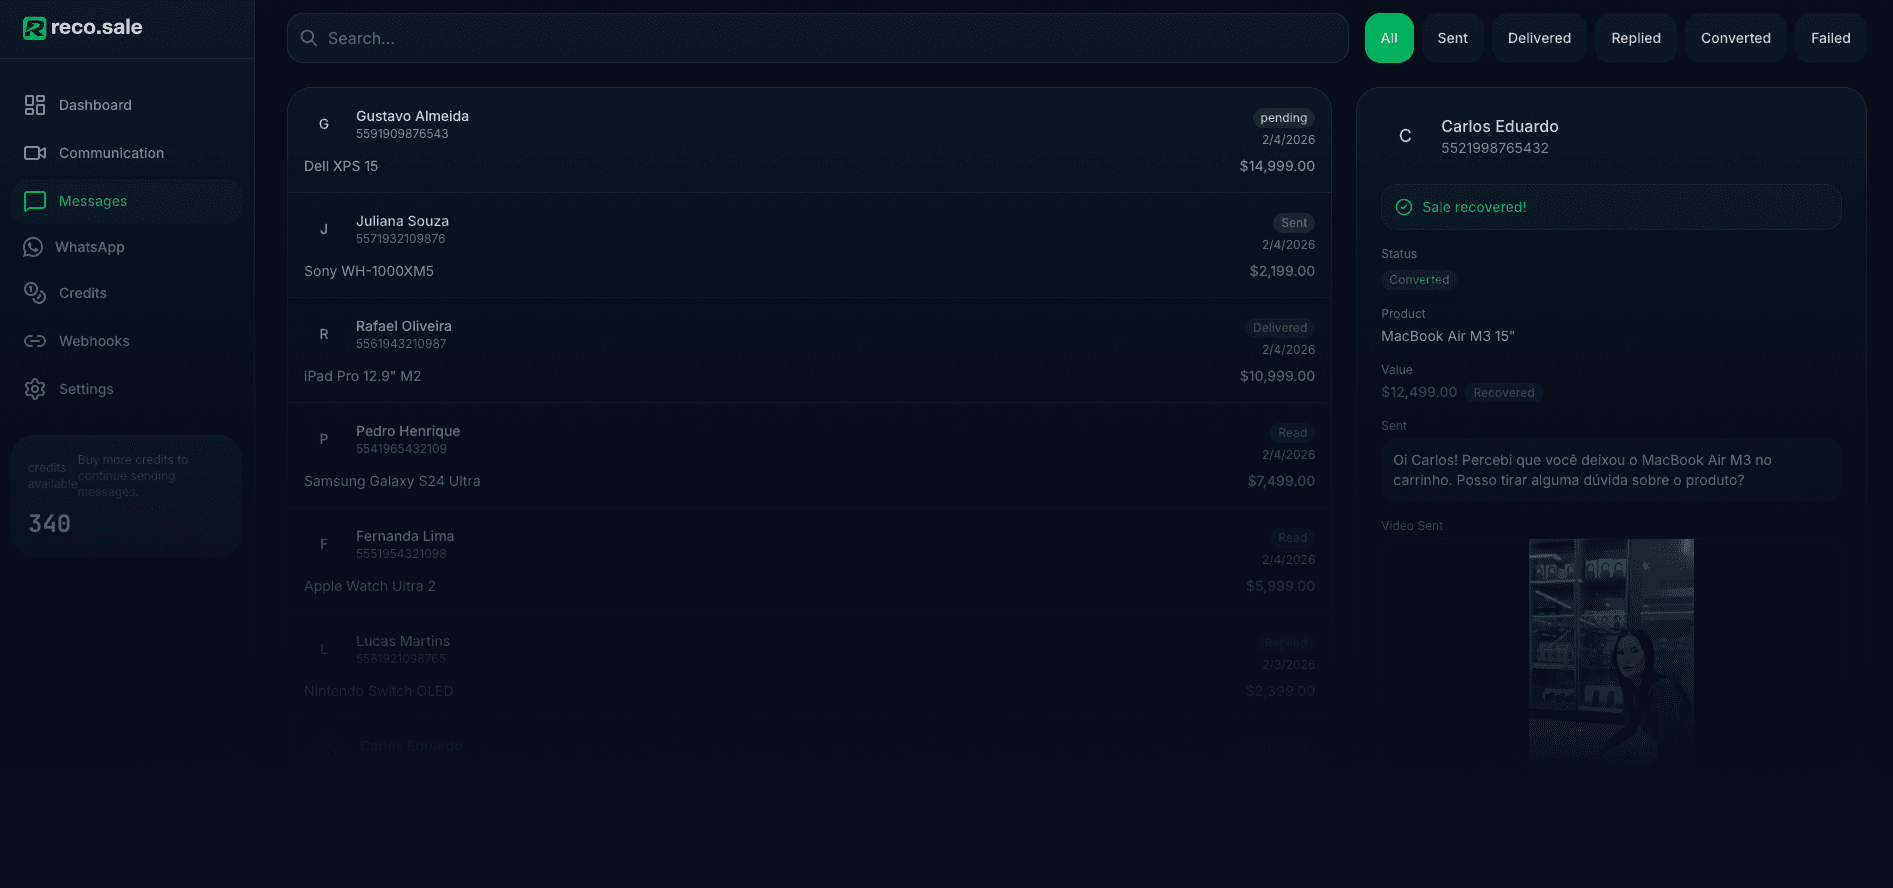Click the Messages chat bubble icon
The image size is (1893, 888).
tap(35, 201)
